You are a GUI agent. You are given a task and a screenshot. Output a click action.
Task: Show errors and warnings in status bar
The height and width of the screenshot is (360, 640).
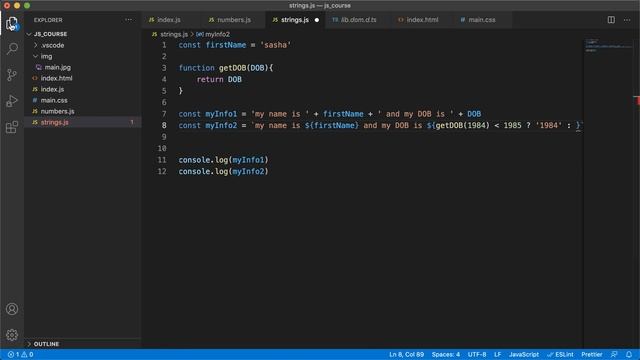[x=20, y=354]
